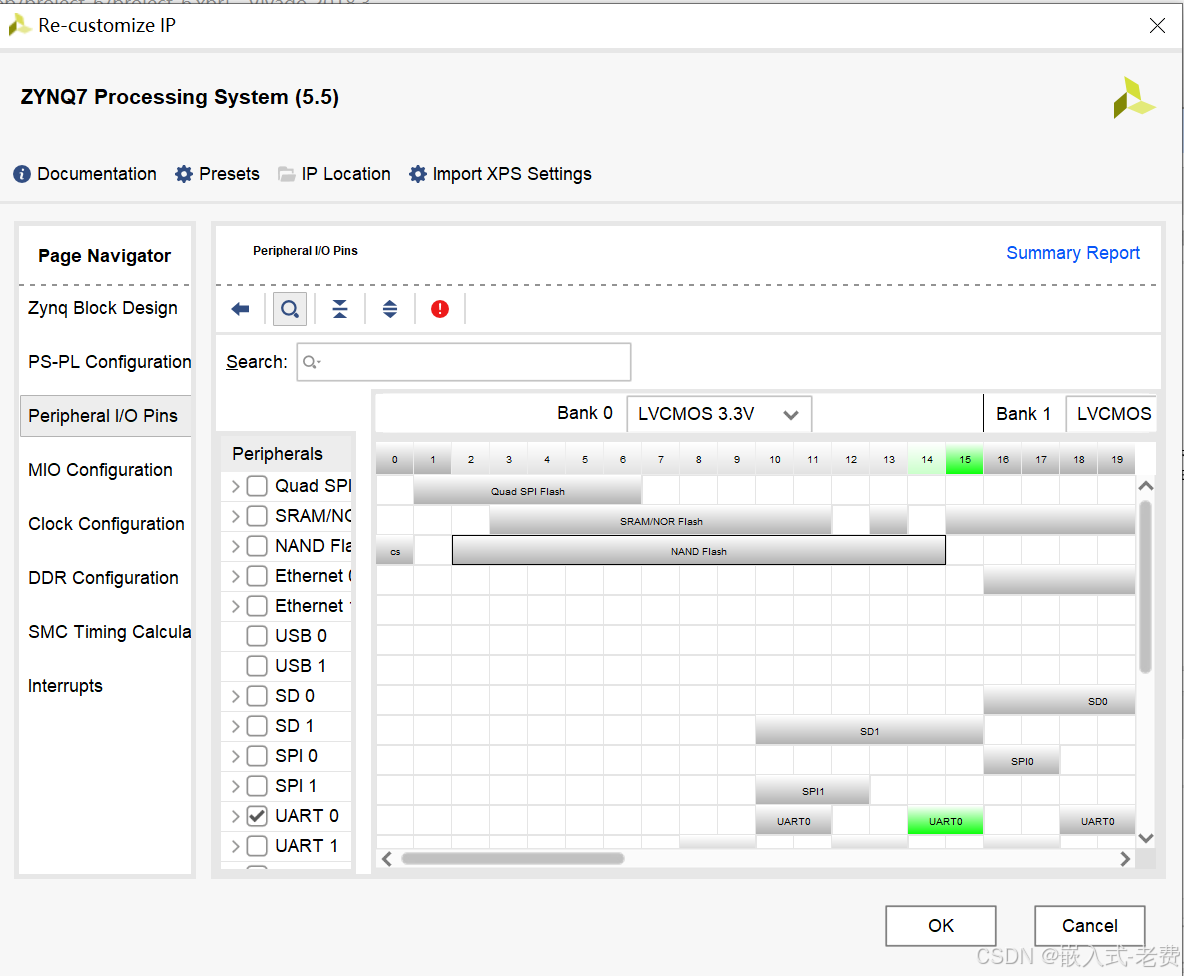1184x976 pixels.
Task: Click the NAND Flash pin block
Action: 698,551
